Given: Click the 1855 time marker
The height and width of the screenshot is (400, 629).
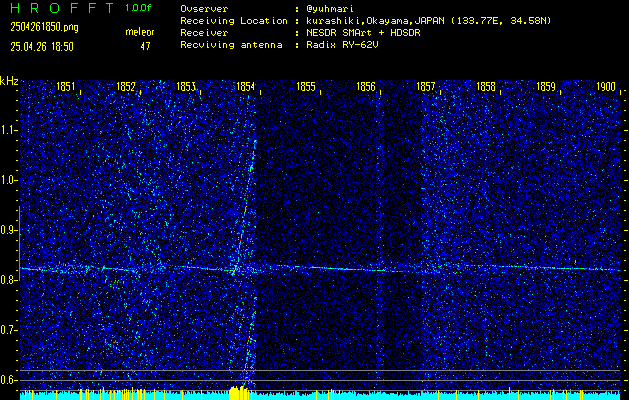Looking at the screenshot, I should (x=306, y=87).
